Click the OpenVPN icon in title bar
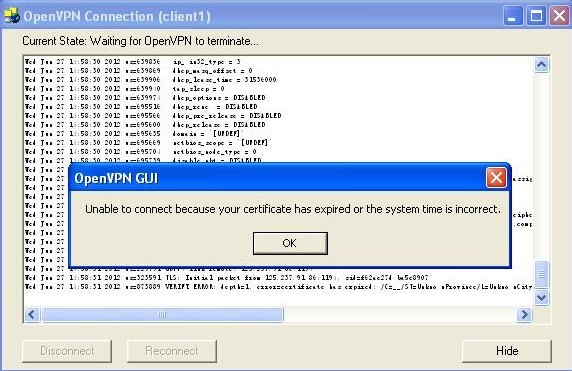This screenshot has width=572, height=371. pyautogui.click(x=12, y=16)
